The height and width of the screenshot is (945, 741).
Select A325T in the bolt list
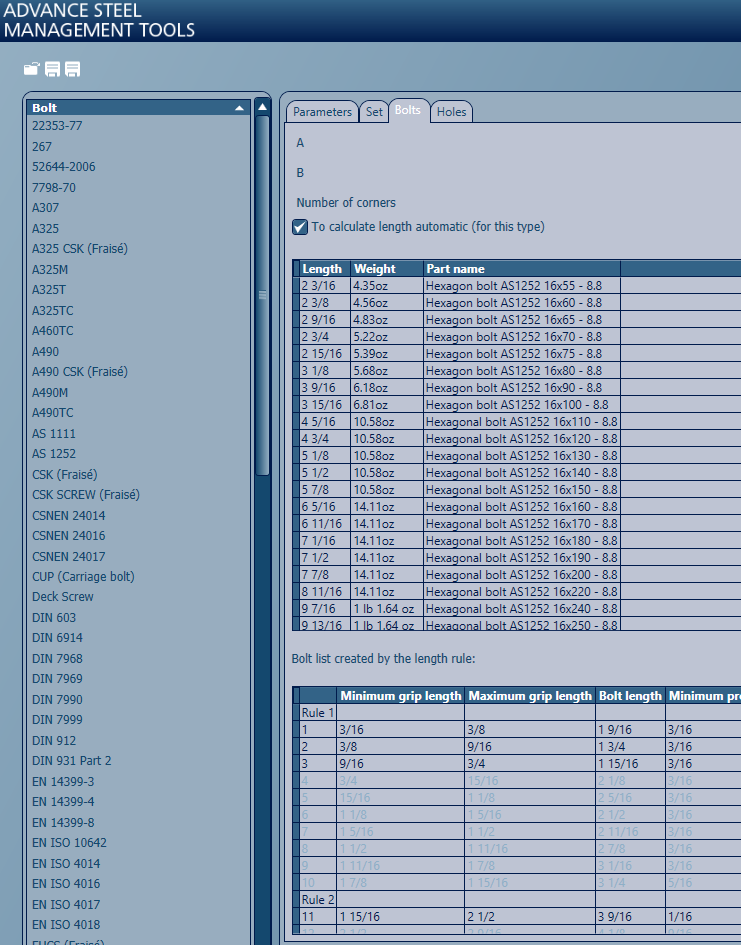tap(49, 290)
